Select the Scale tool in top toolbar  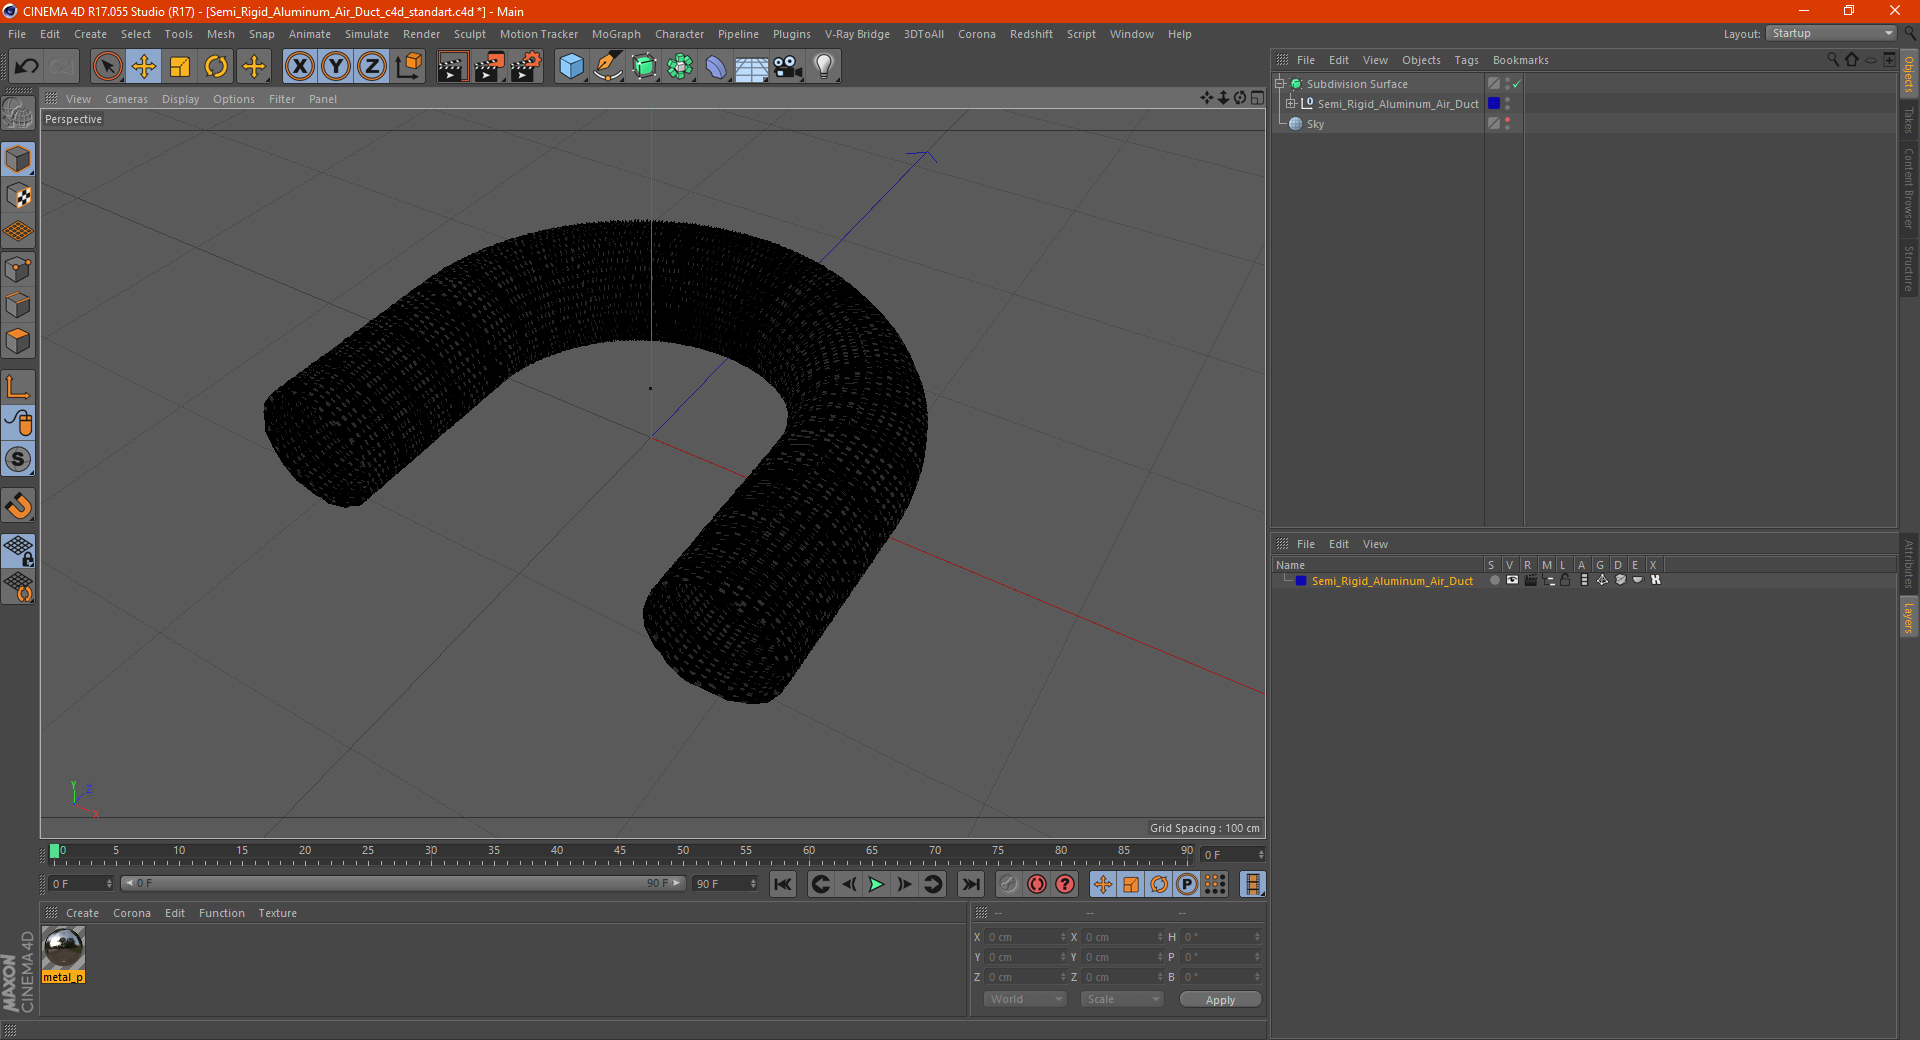point(180,67)
